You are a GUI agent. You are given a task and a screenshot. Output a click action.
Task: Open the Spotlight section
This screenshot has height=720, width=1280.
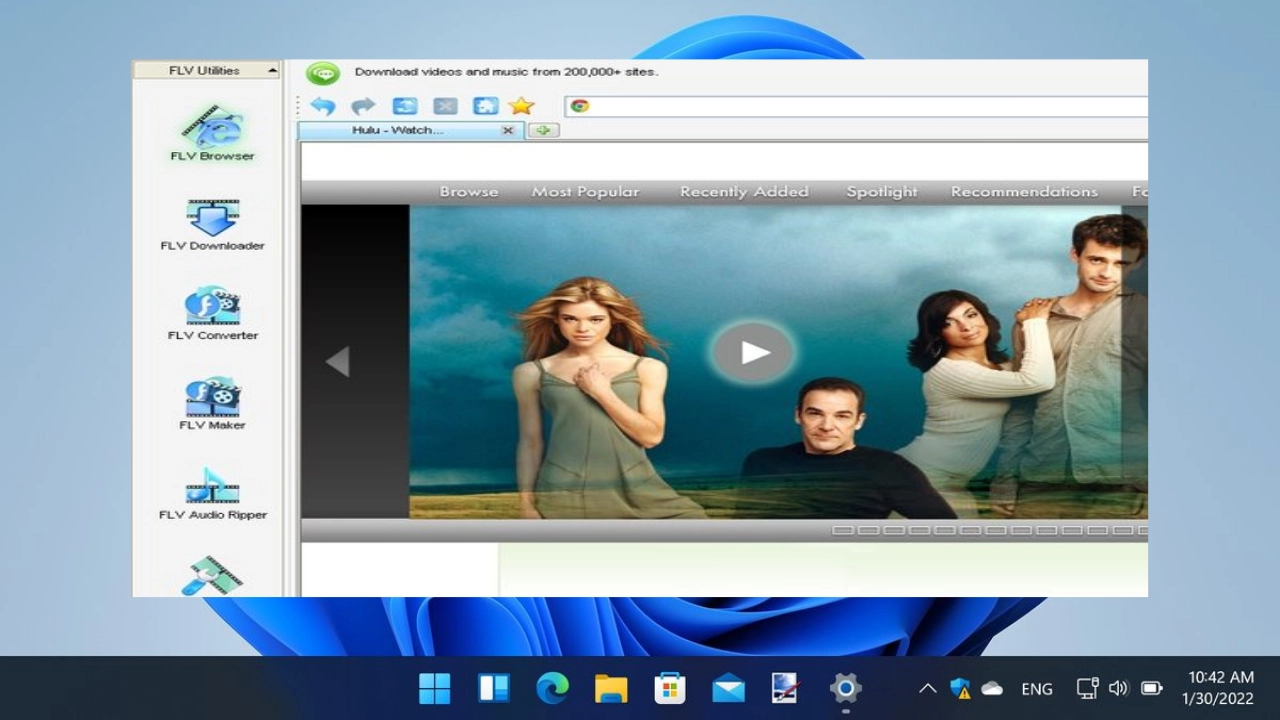881,192
